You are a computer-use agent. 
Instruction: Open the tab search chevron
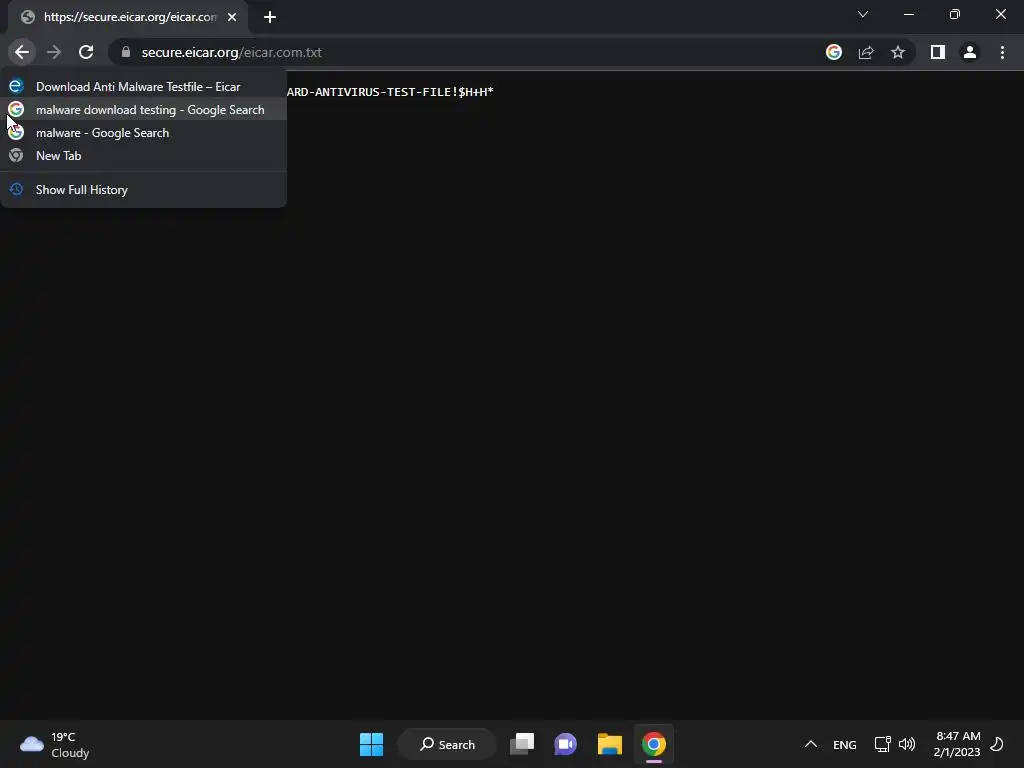click(x=863, y=14)
